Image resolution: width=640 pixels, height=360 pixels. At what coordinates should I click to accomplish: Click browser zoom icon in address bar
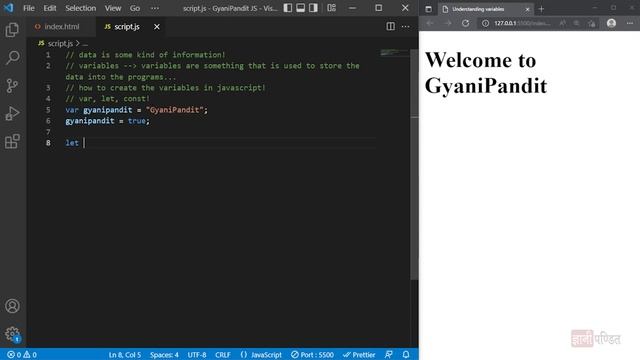tap(576, 23)
